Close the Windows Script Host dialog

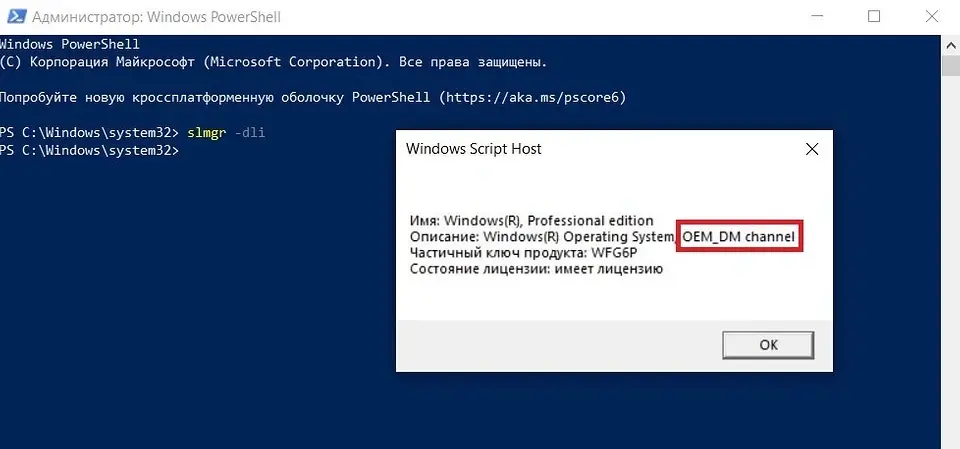pyautogui.click(x=811, y=149)
